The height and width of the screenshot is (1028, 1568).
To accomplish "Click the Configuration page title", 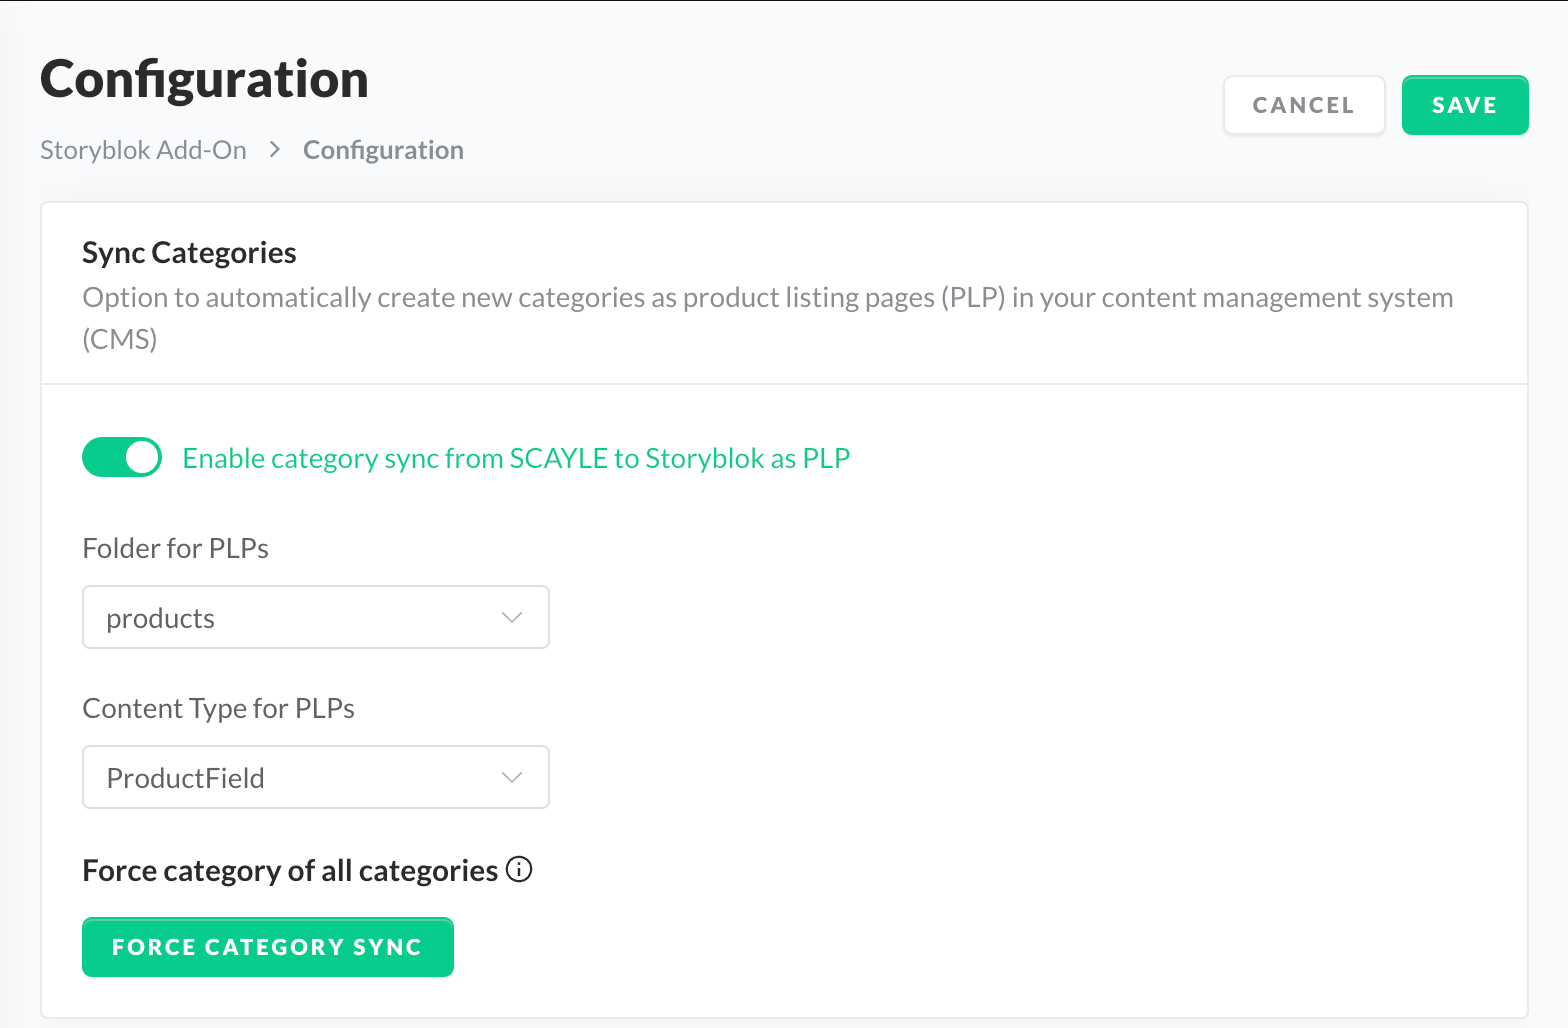I will click(x=204, y=79).
